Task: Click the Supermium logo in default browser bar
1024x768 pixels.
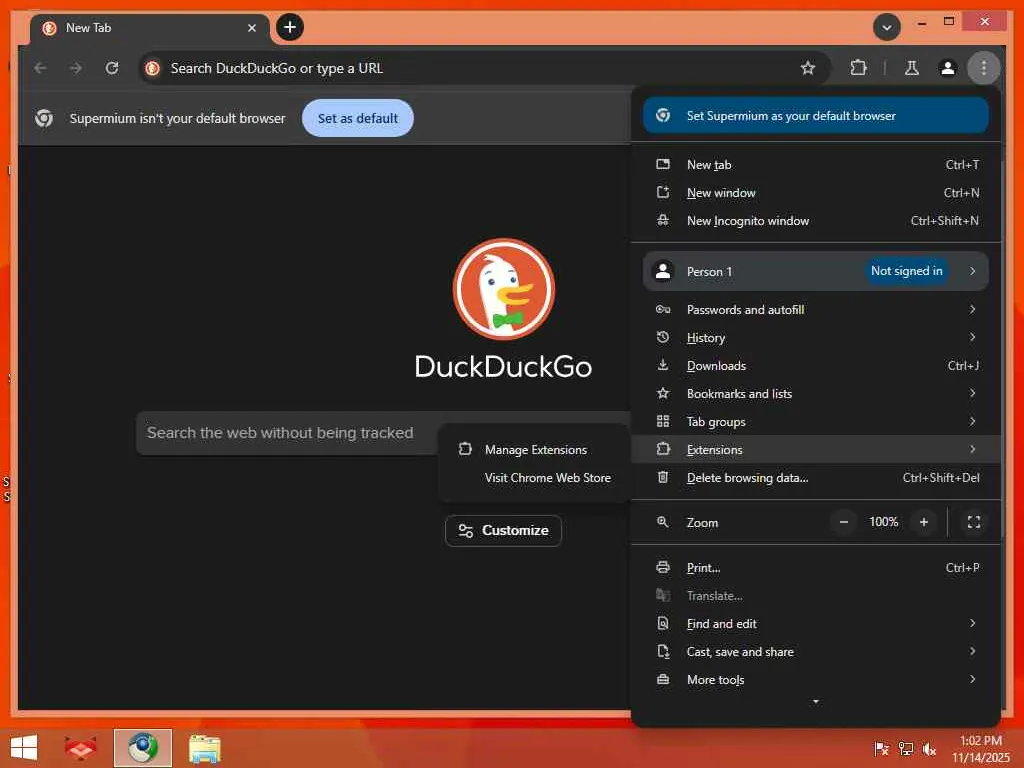Action: tap(44, 118)
